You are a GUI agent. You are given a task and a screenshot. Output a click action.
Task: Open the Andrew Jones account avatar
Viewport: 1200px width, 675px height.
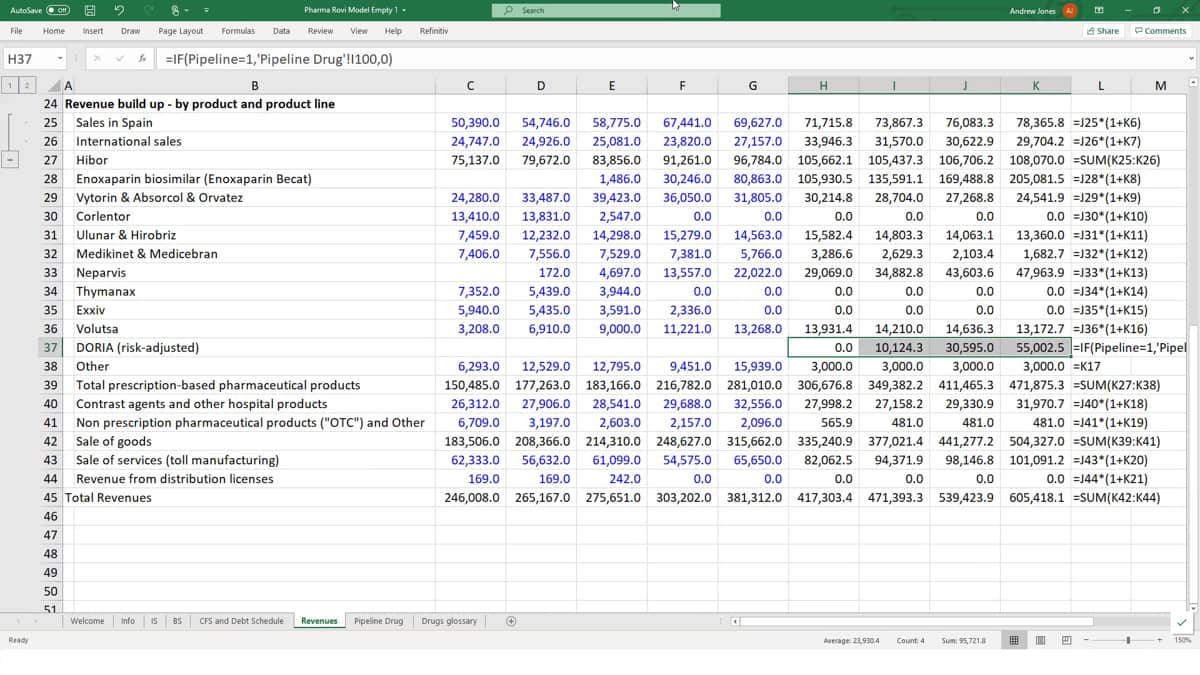[x=1069, y=10]
